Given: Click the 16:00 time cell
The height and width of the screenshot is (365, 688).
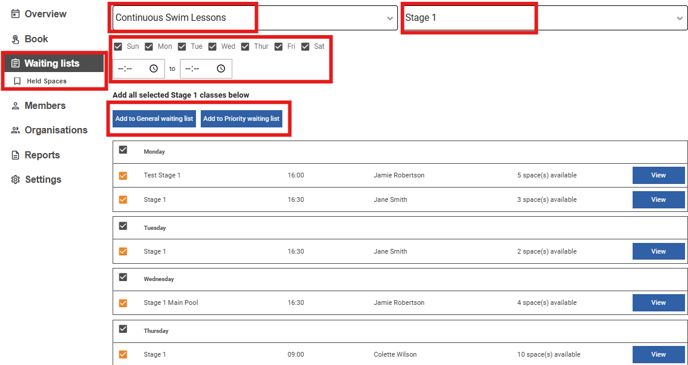Looking at the screenshot, I should 296,175.
